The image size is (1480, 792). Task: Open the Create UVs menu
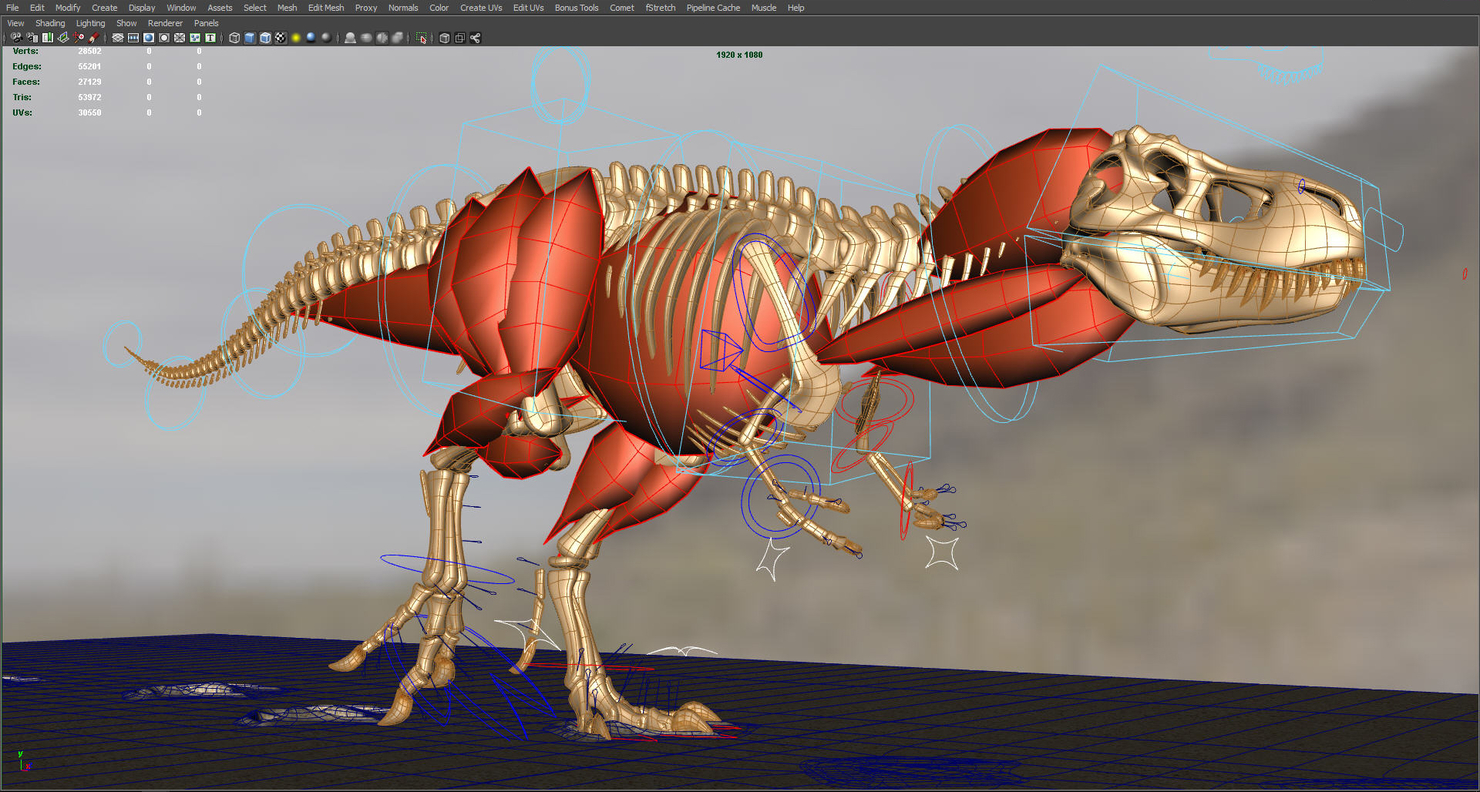pos(481,8)
